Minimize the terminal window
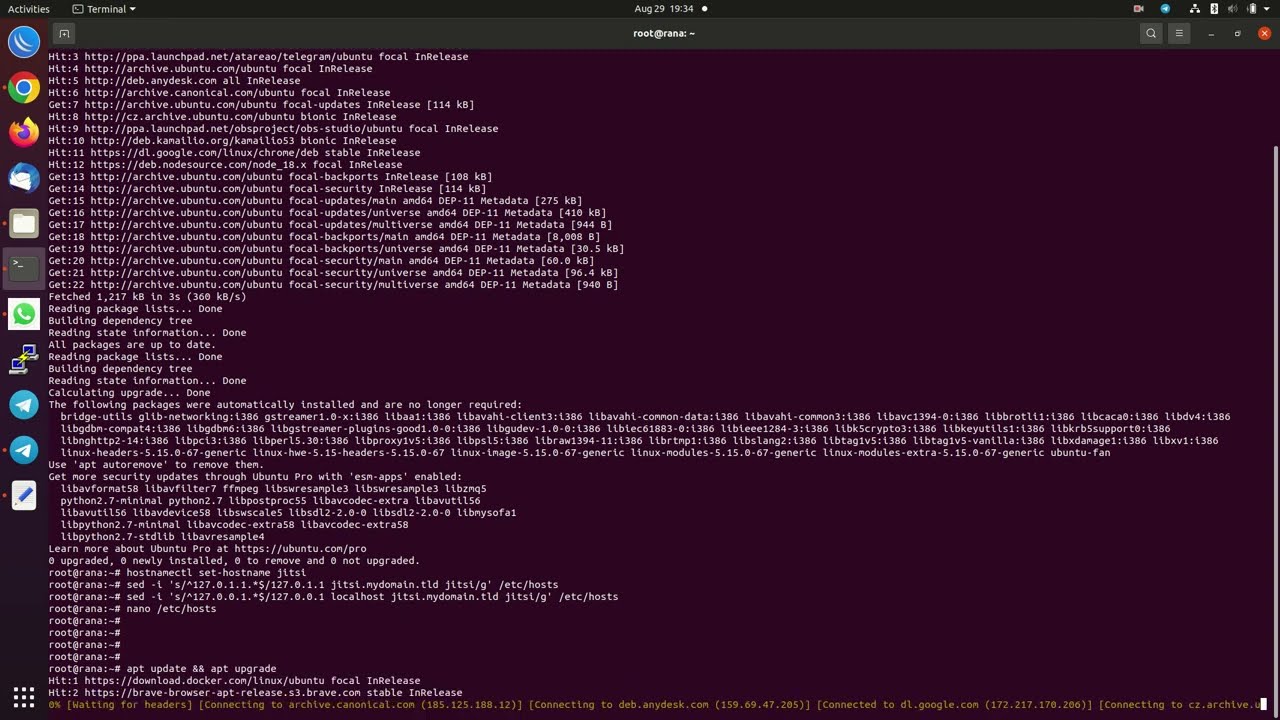The image size is (1280, 720). 1211,33
